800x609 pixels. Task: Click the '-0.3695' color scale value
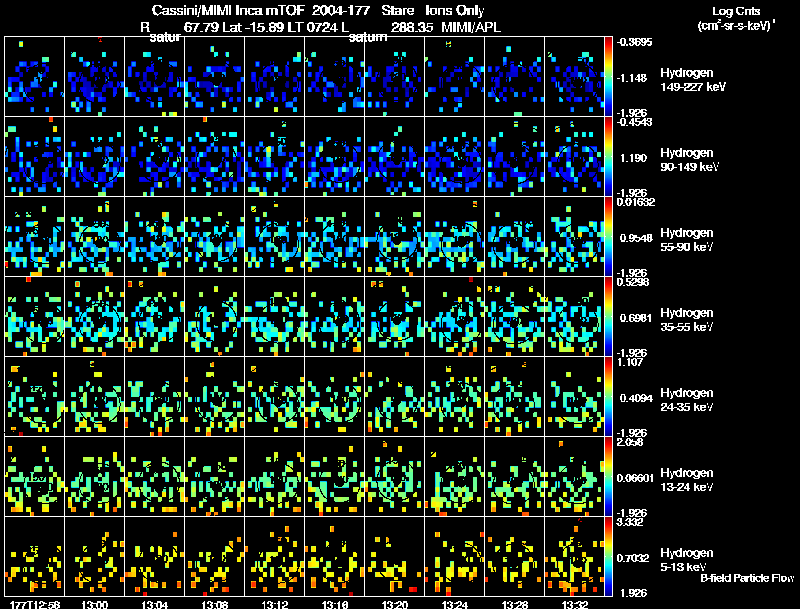point(634,42)
